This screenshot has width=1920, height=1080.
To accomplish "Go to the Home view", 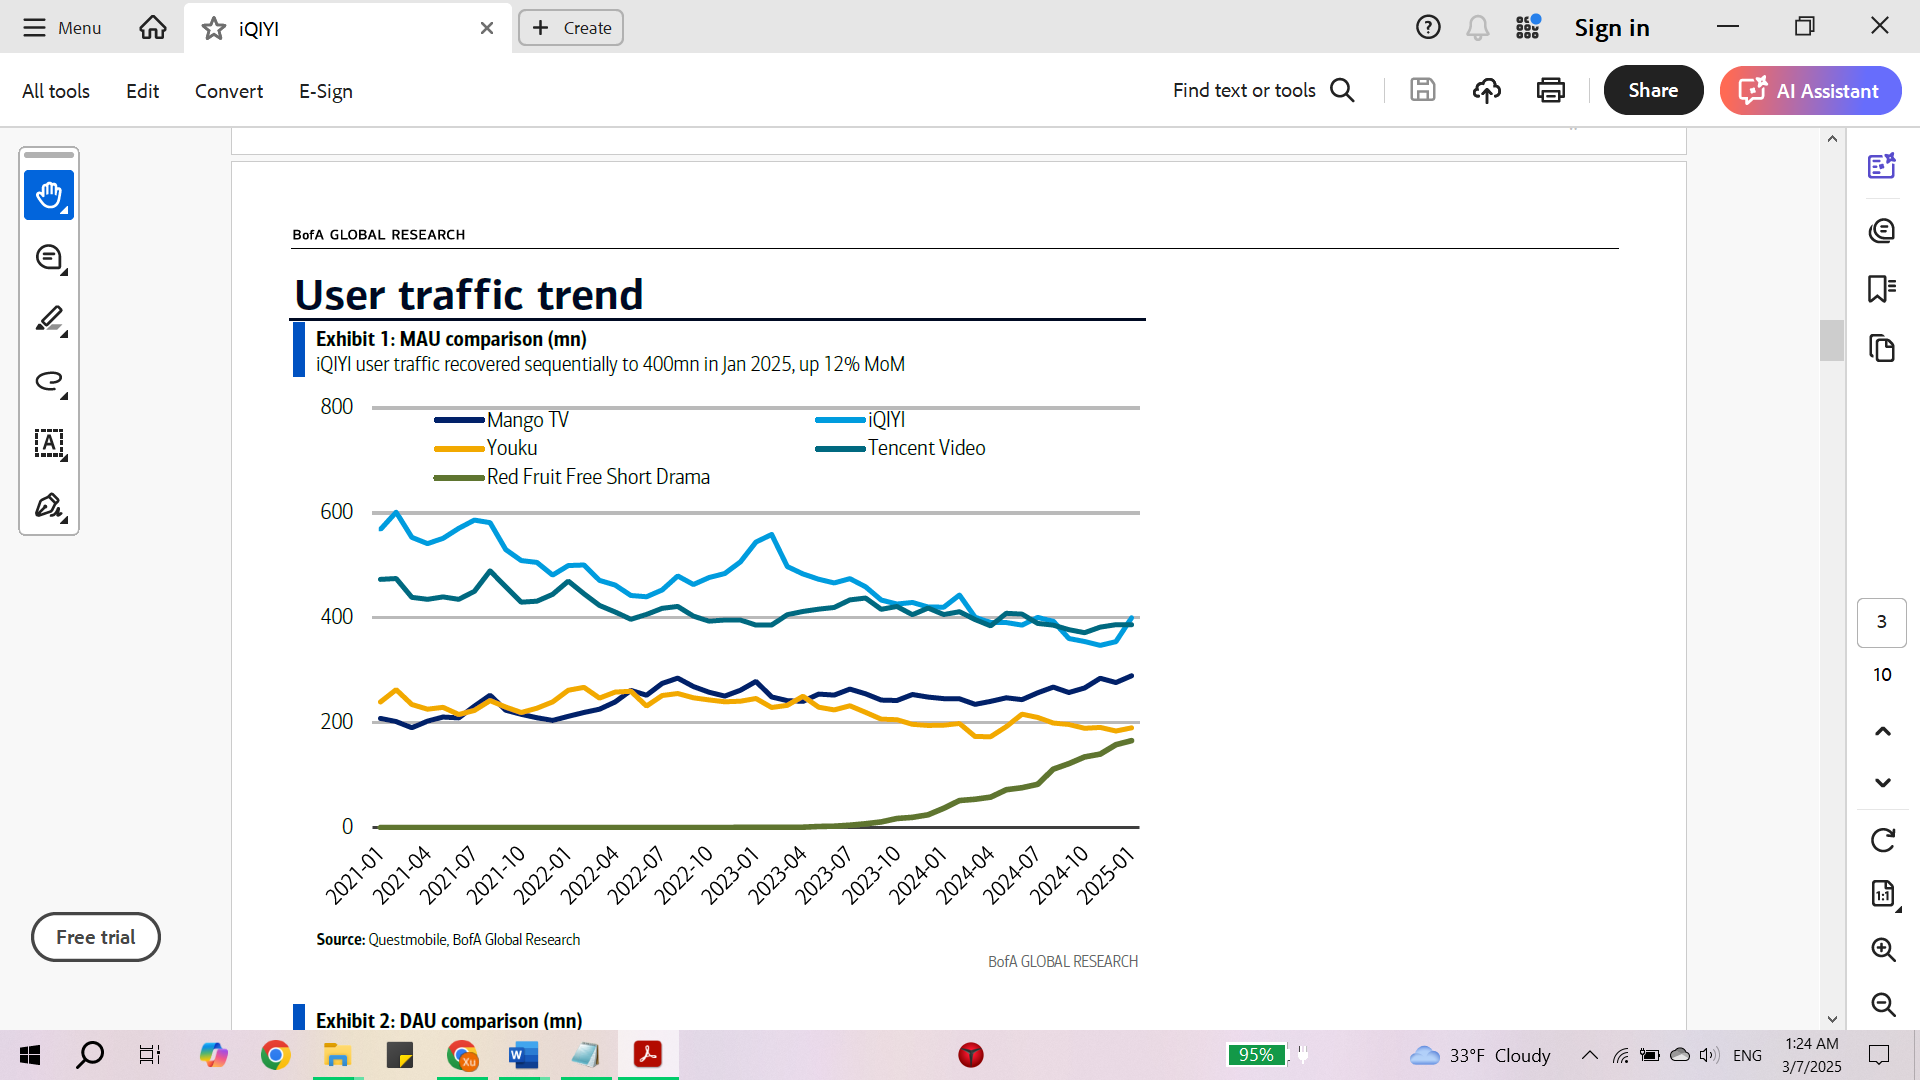I will [153, 27].
